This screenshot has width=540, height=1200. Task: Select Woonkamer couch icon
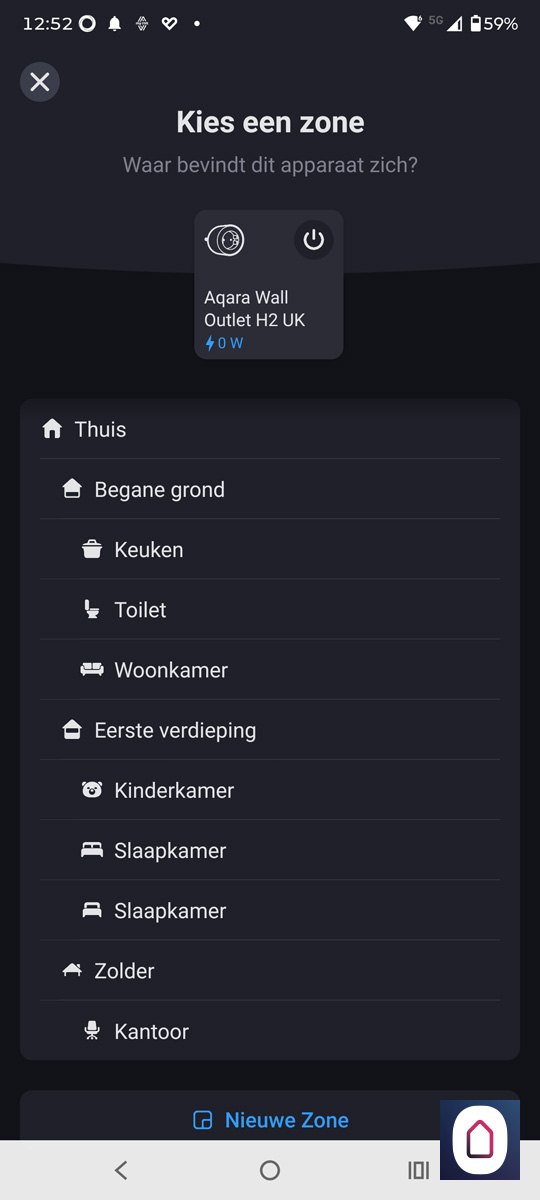point(92,669)
